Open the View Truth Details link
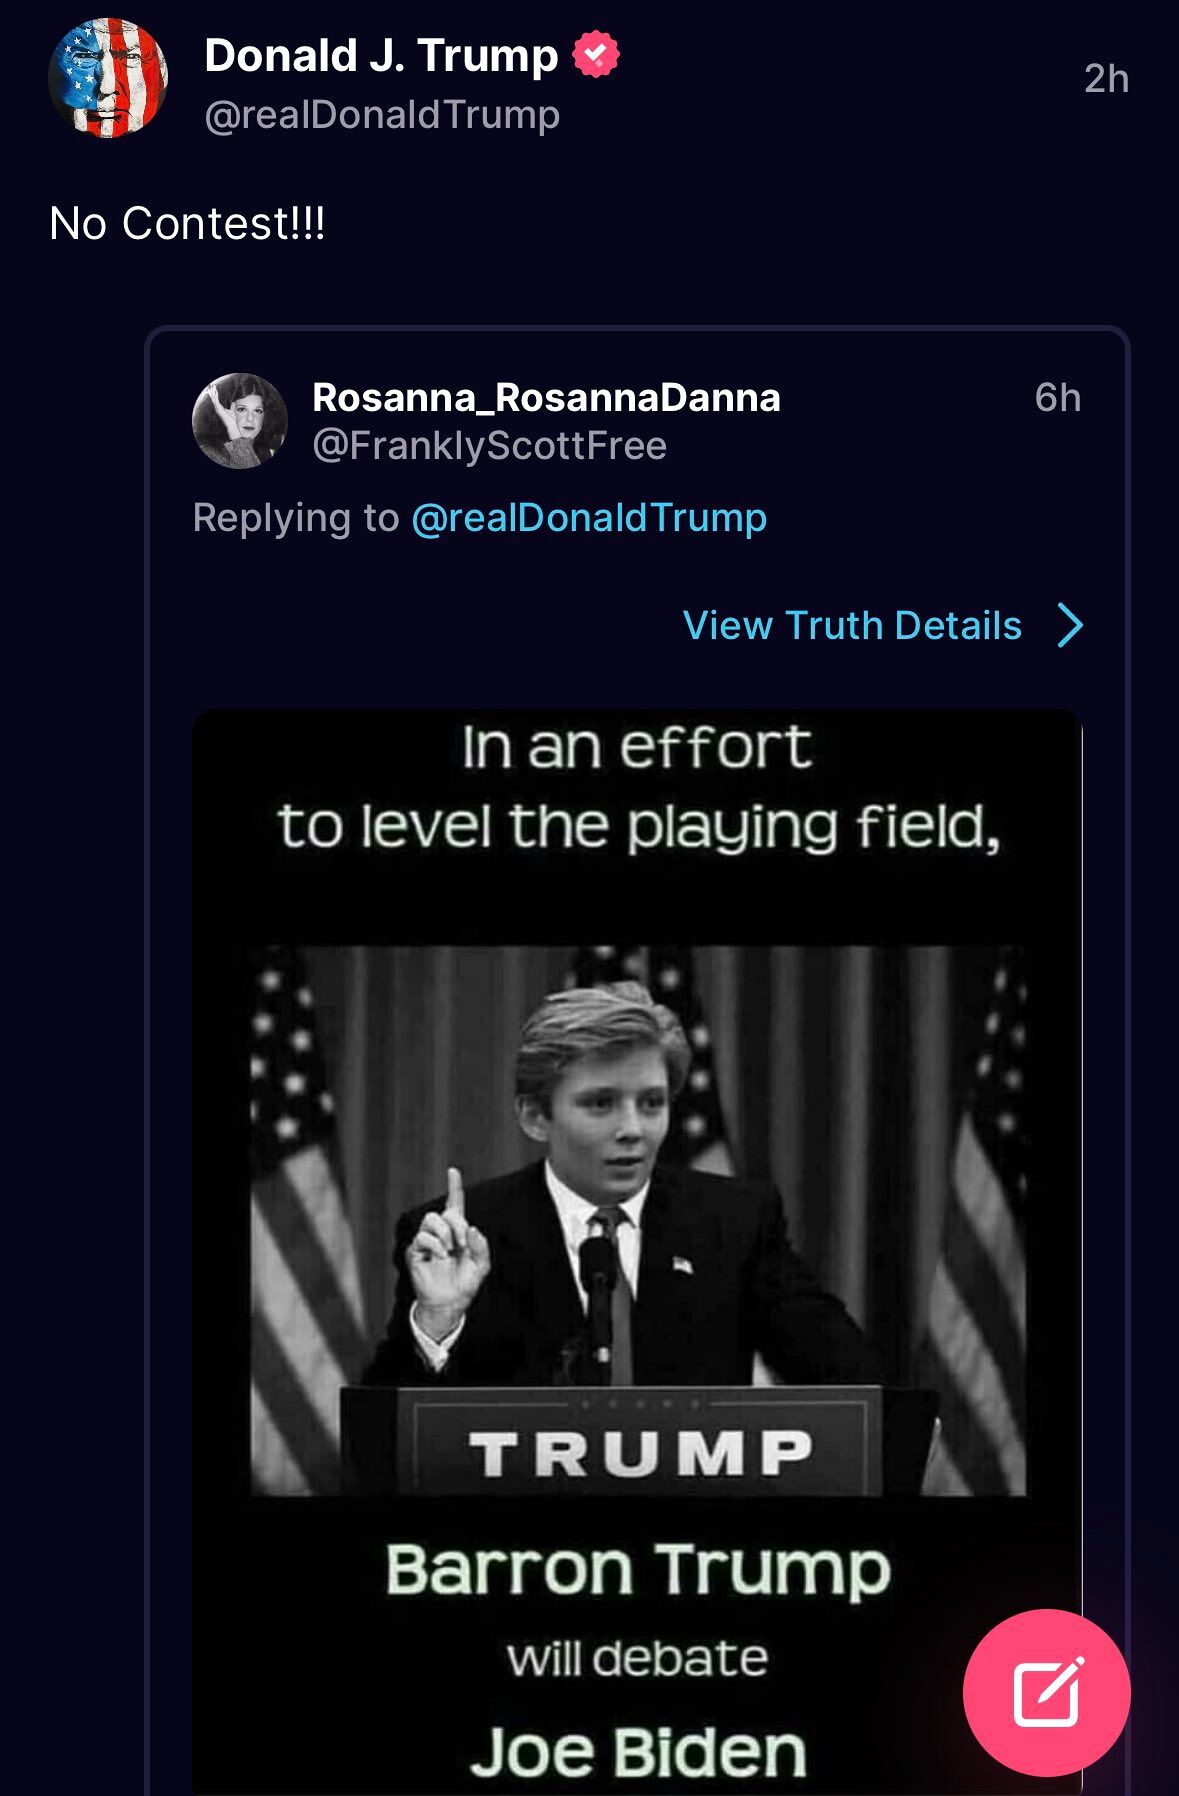The height and width of the screenshot is (1796, 1179). [x=852, y=626]
